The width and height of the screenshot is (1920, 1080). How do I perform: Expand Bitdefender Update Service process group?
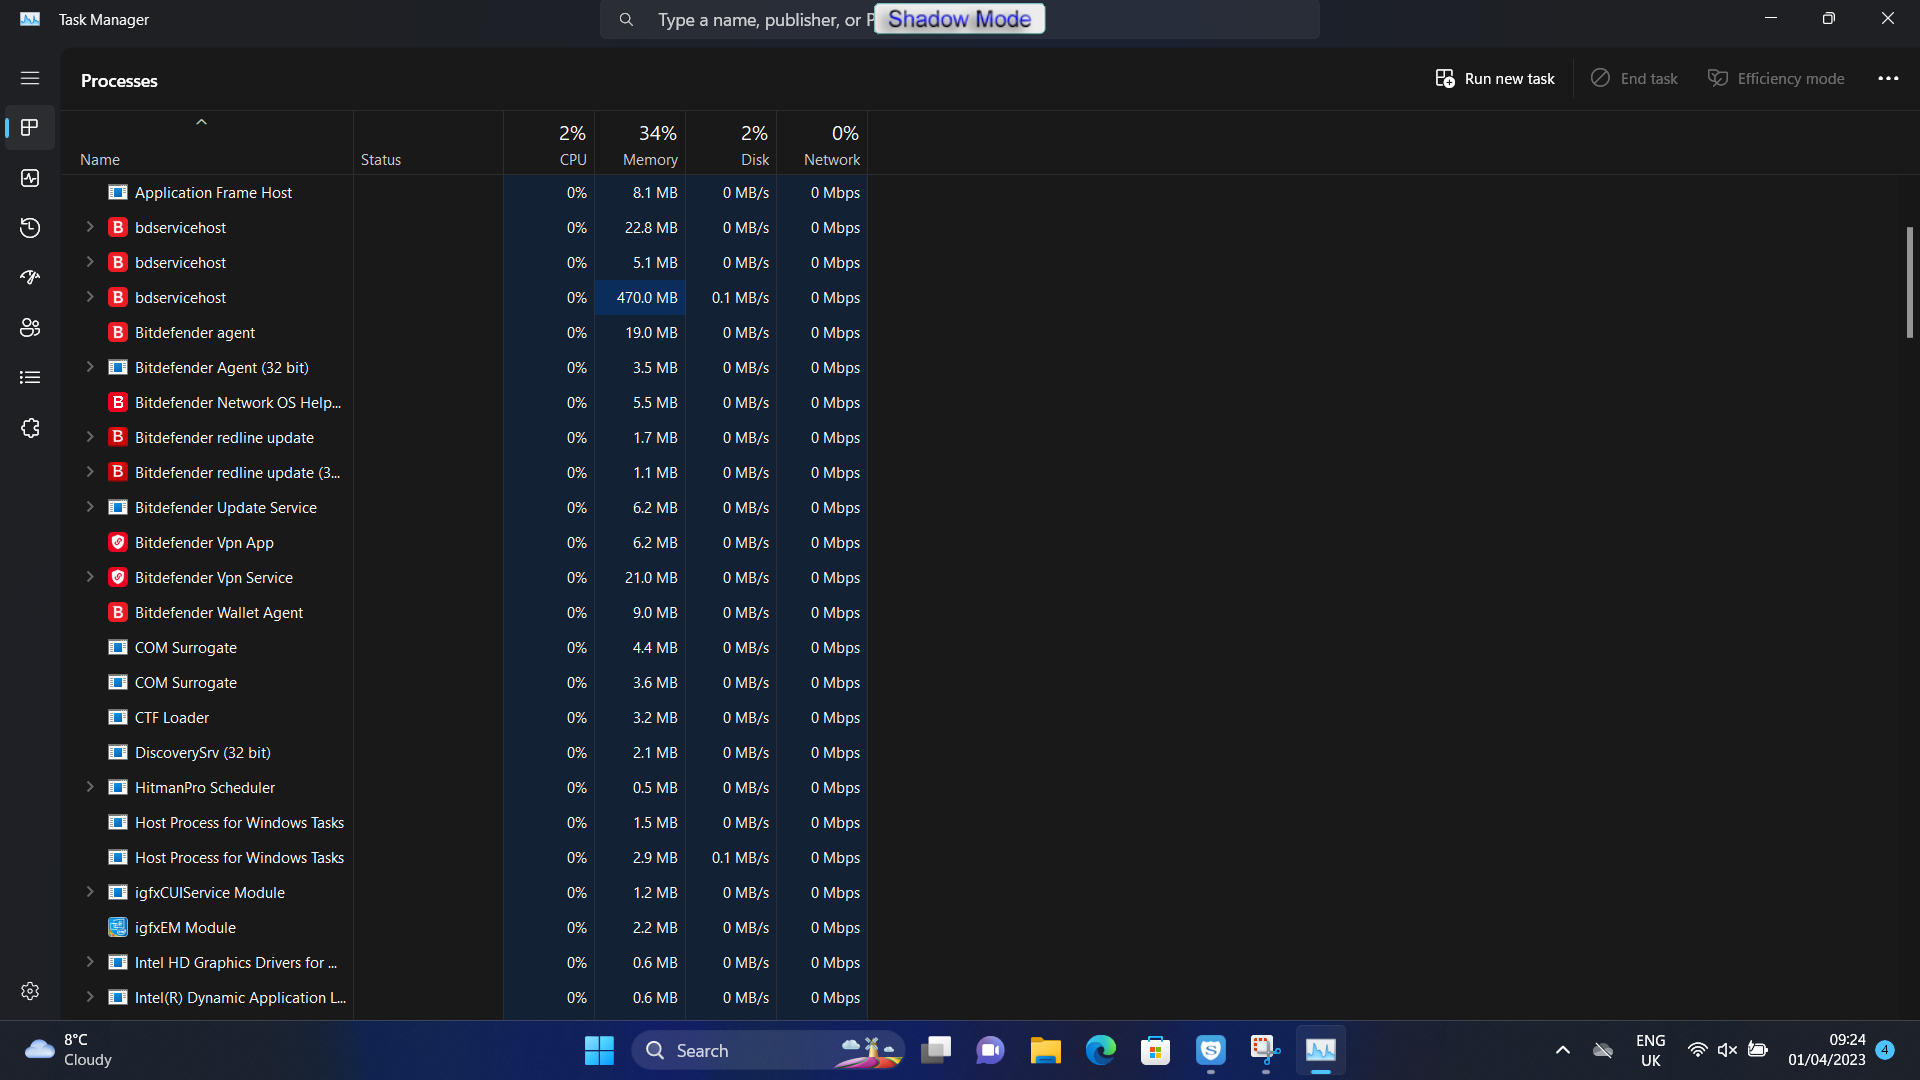tap(90, 507)
